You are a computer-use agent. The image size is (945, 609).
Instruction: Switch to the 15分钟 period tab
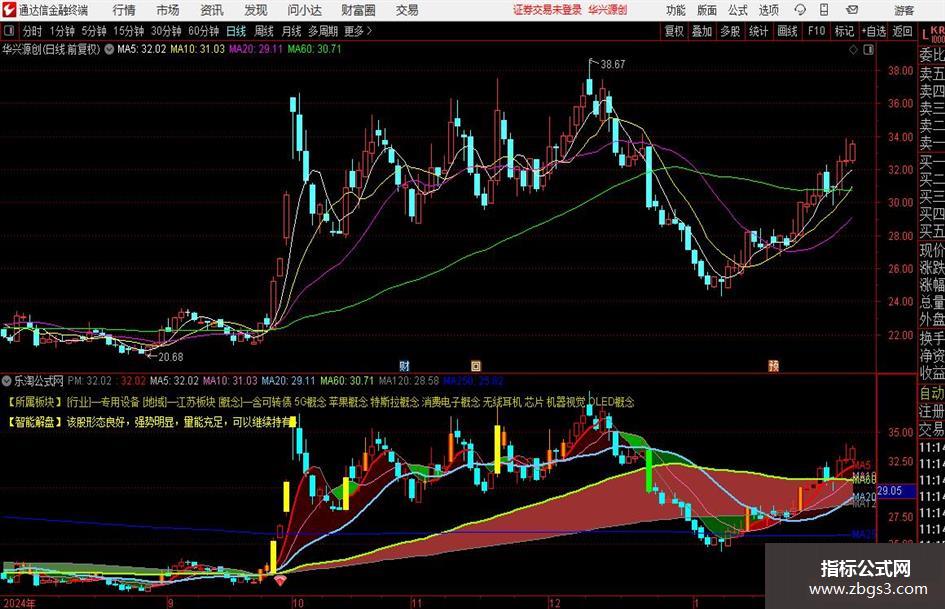pos(128,31)
